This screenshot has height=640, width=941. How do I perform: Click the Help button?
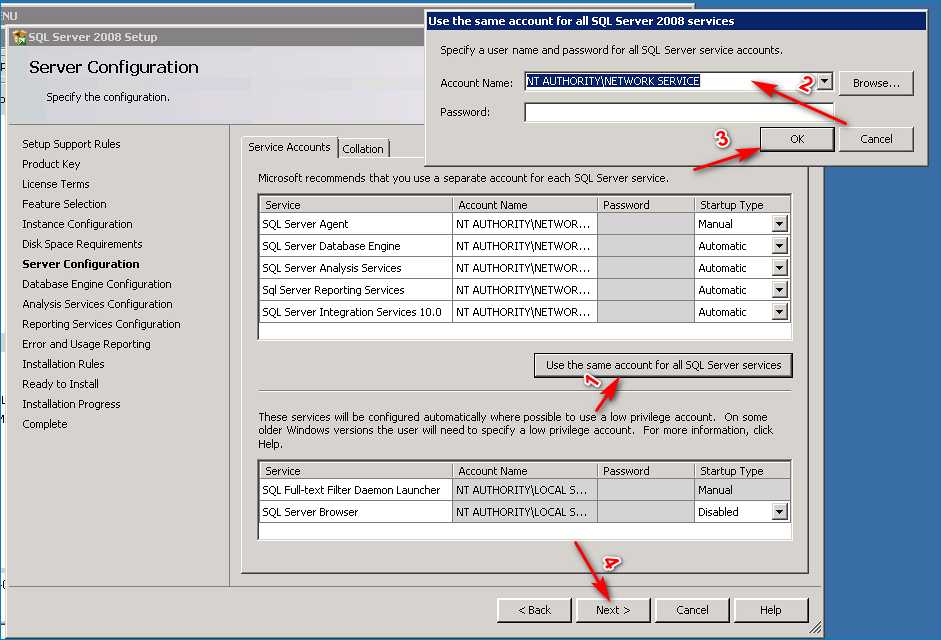pyautogui.click(x=771, y=610)
